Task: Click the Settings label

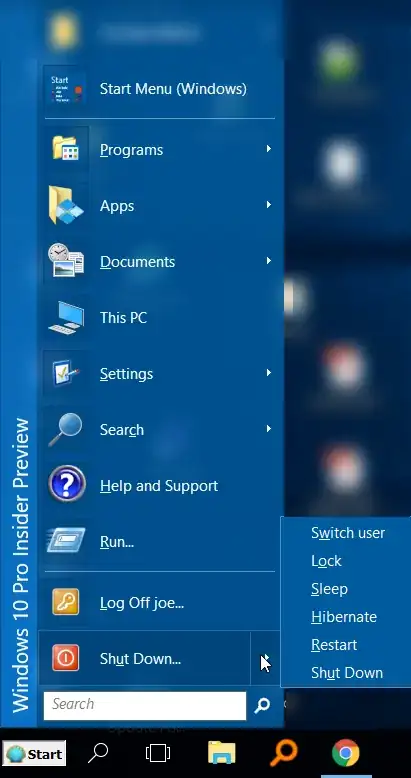Action: [x=127, y=374]
